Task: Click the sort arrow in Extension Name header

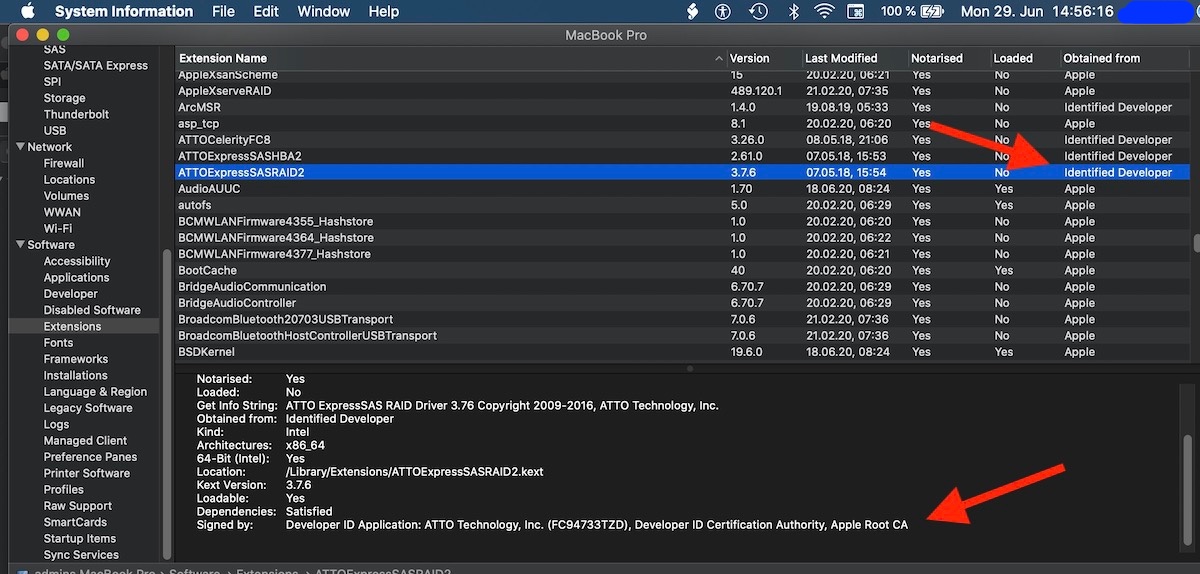Action: coord(718,59)
